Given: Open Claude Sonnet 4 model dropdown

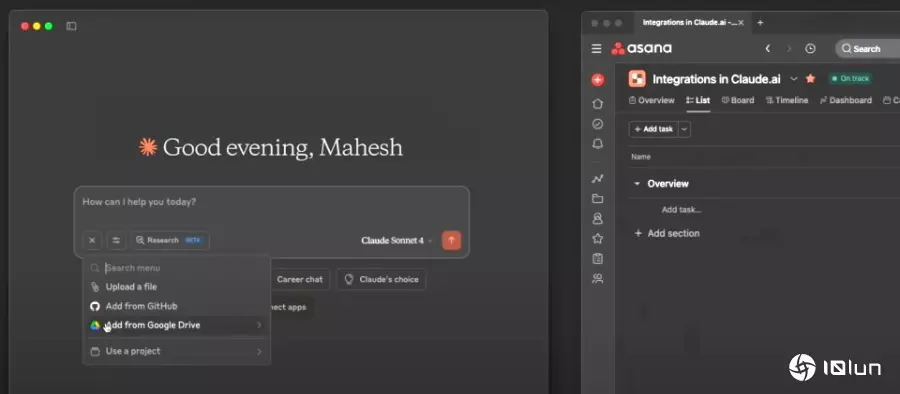Looking at the screenshot, I should coord(396,241).
